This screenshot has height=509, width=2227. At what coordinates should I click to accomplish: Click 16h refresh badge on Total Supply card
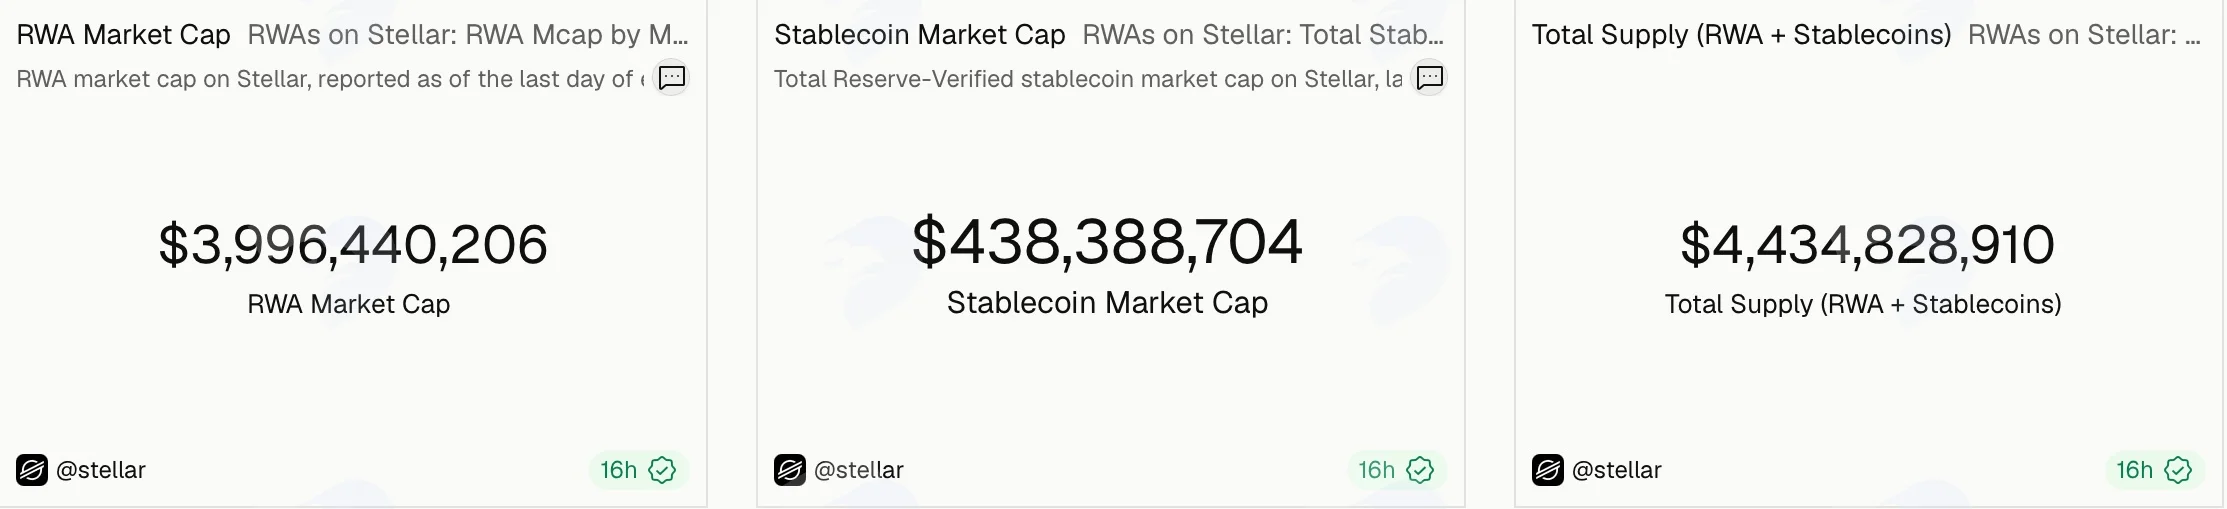pos(2135,470)
